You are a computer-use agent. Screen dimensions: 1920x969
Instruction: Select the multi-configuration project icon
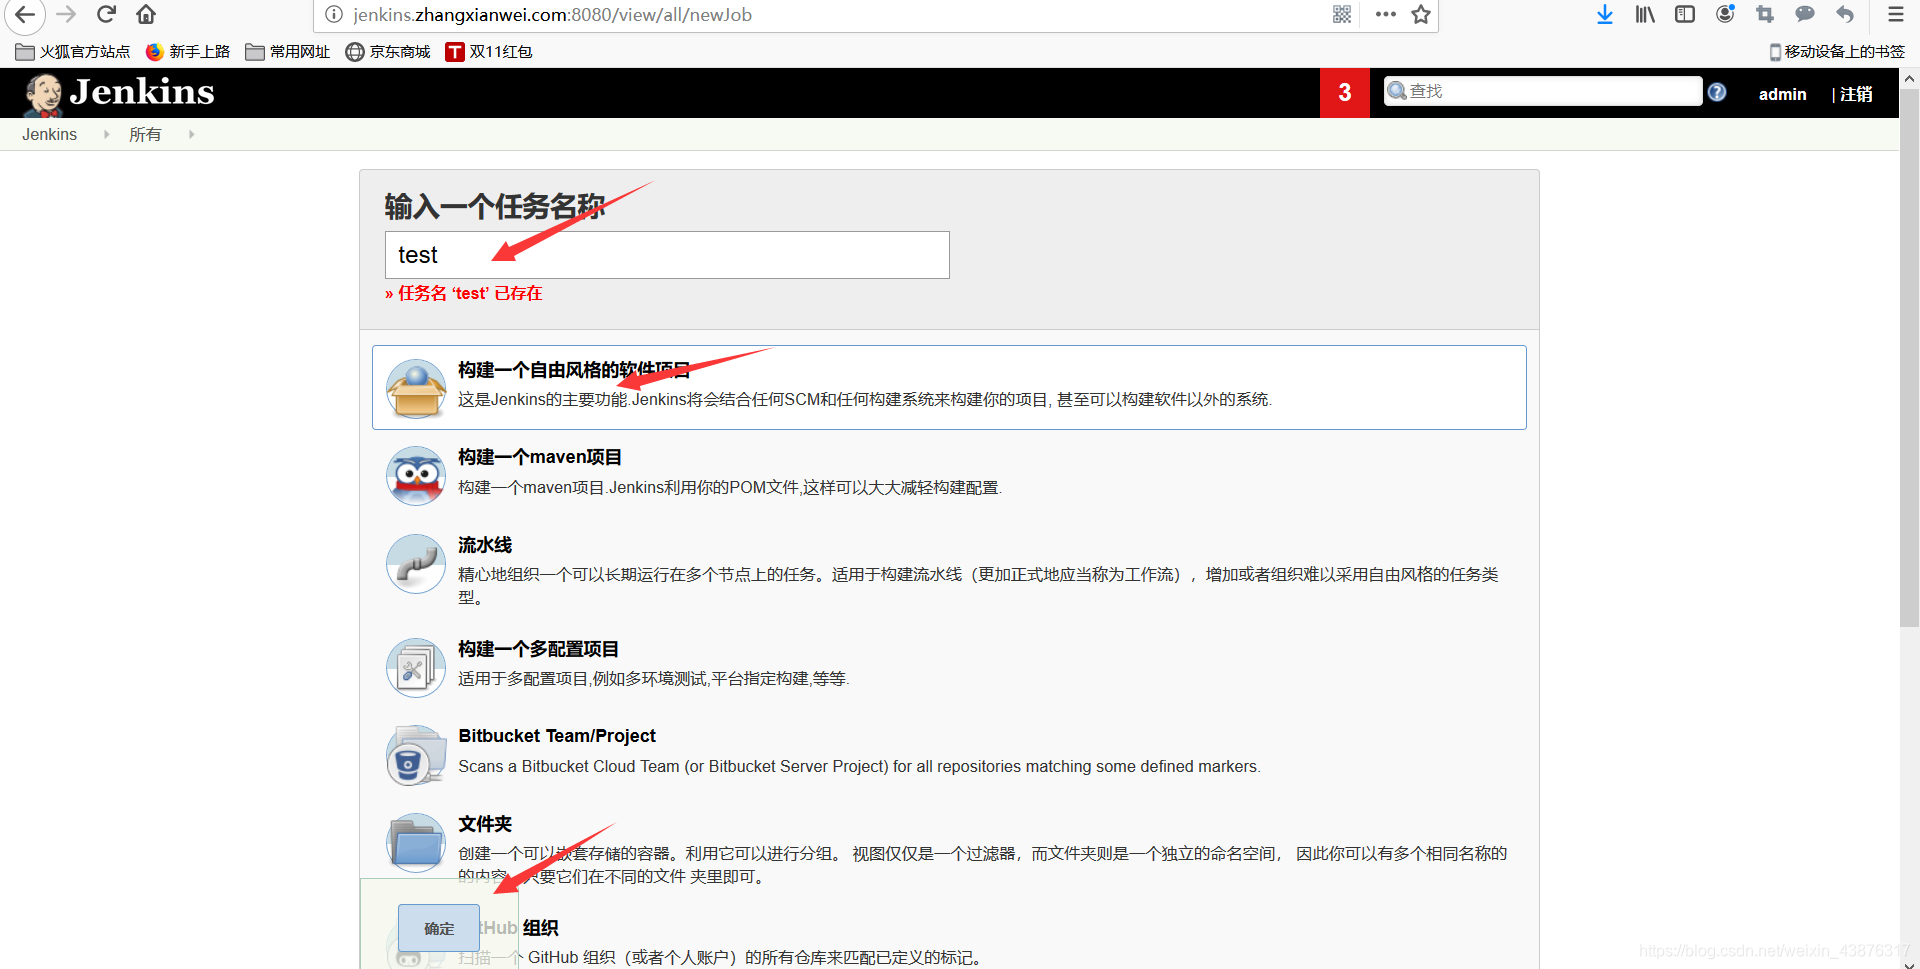[416, 667]
